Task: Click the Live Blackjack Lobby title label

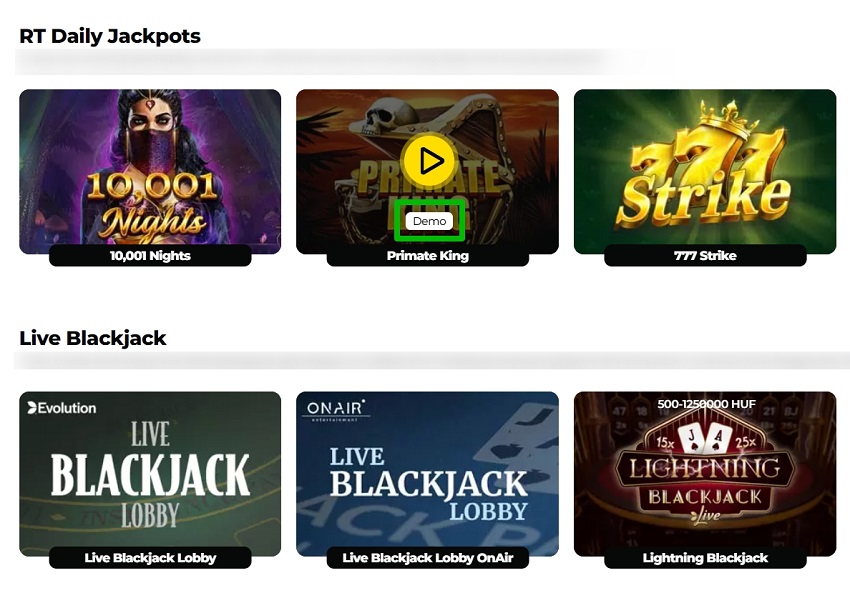Action: (150, 558)
